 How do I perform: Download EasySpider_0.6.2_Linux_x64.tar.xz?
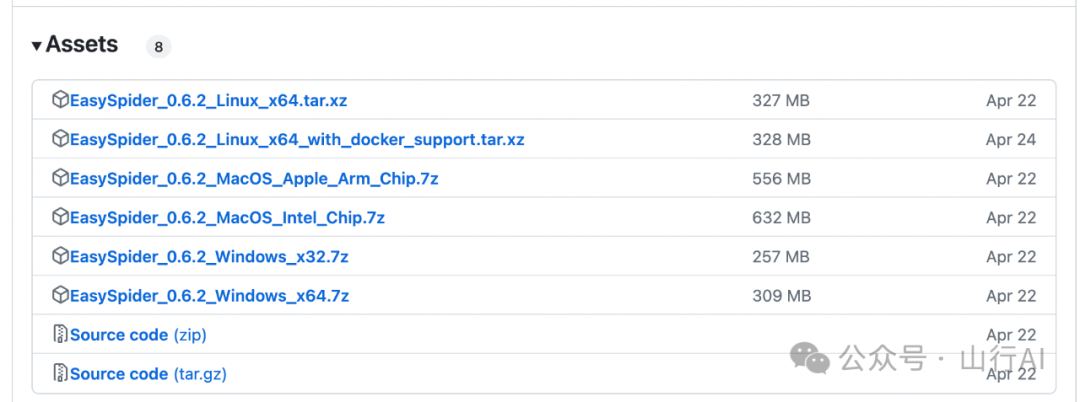pyautogui.click(x=209, y=100)
